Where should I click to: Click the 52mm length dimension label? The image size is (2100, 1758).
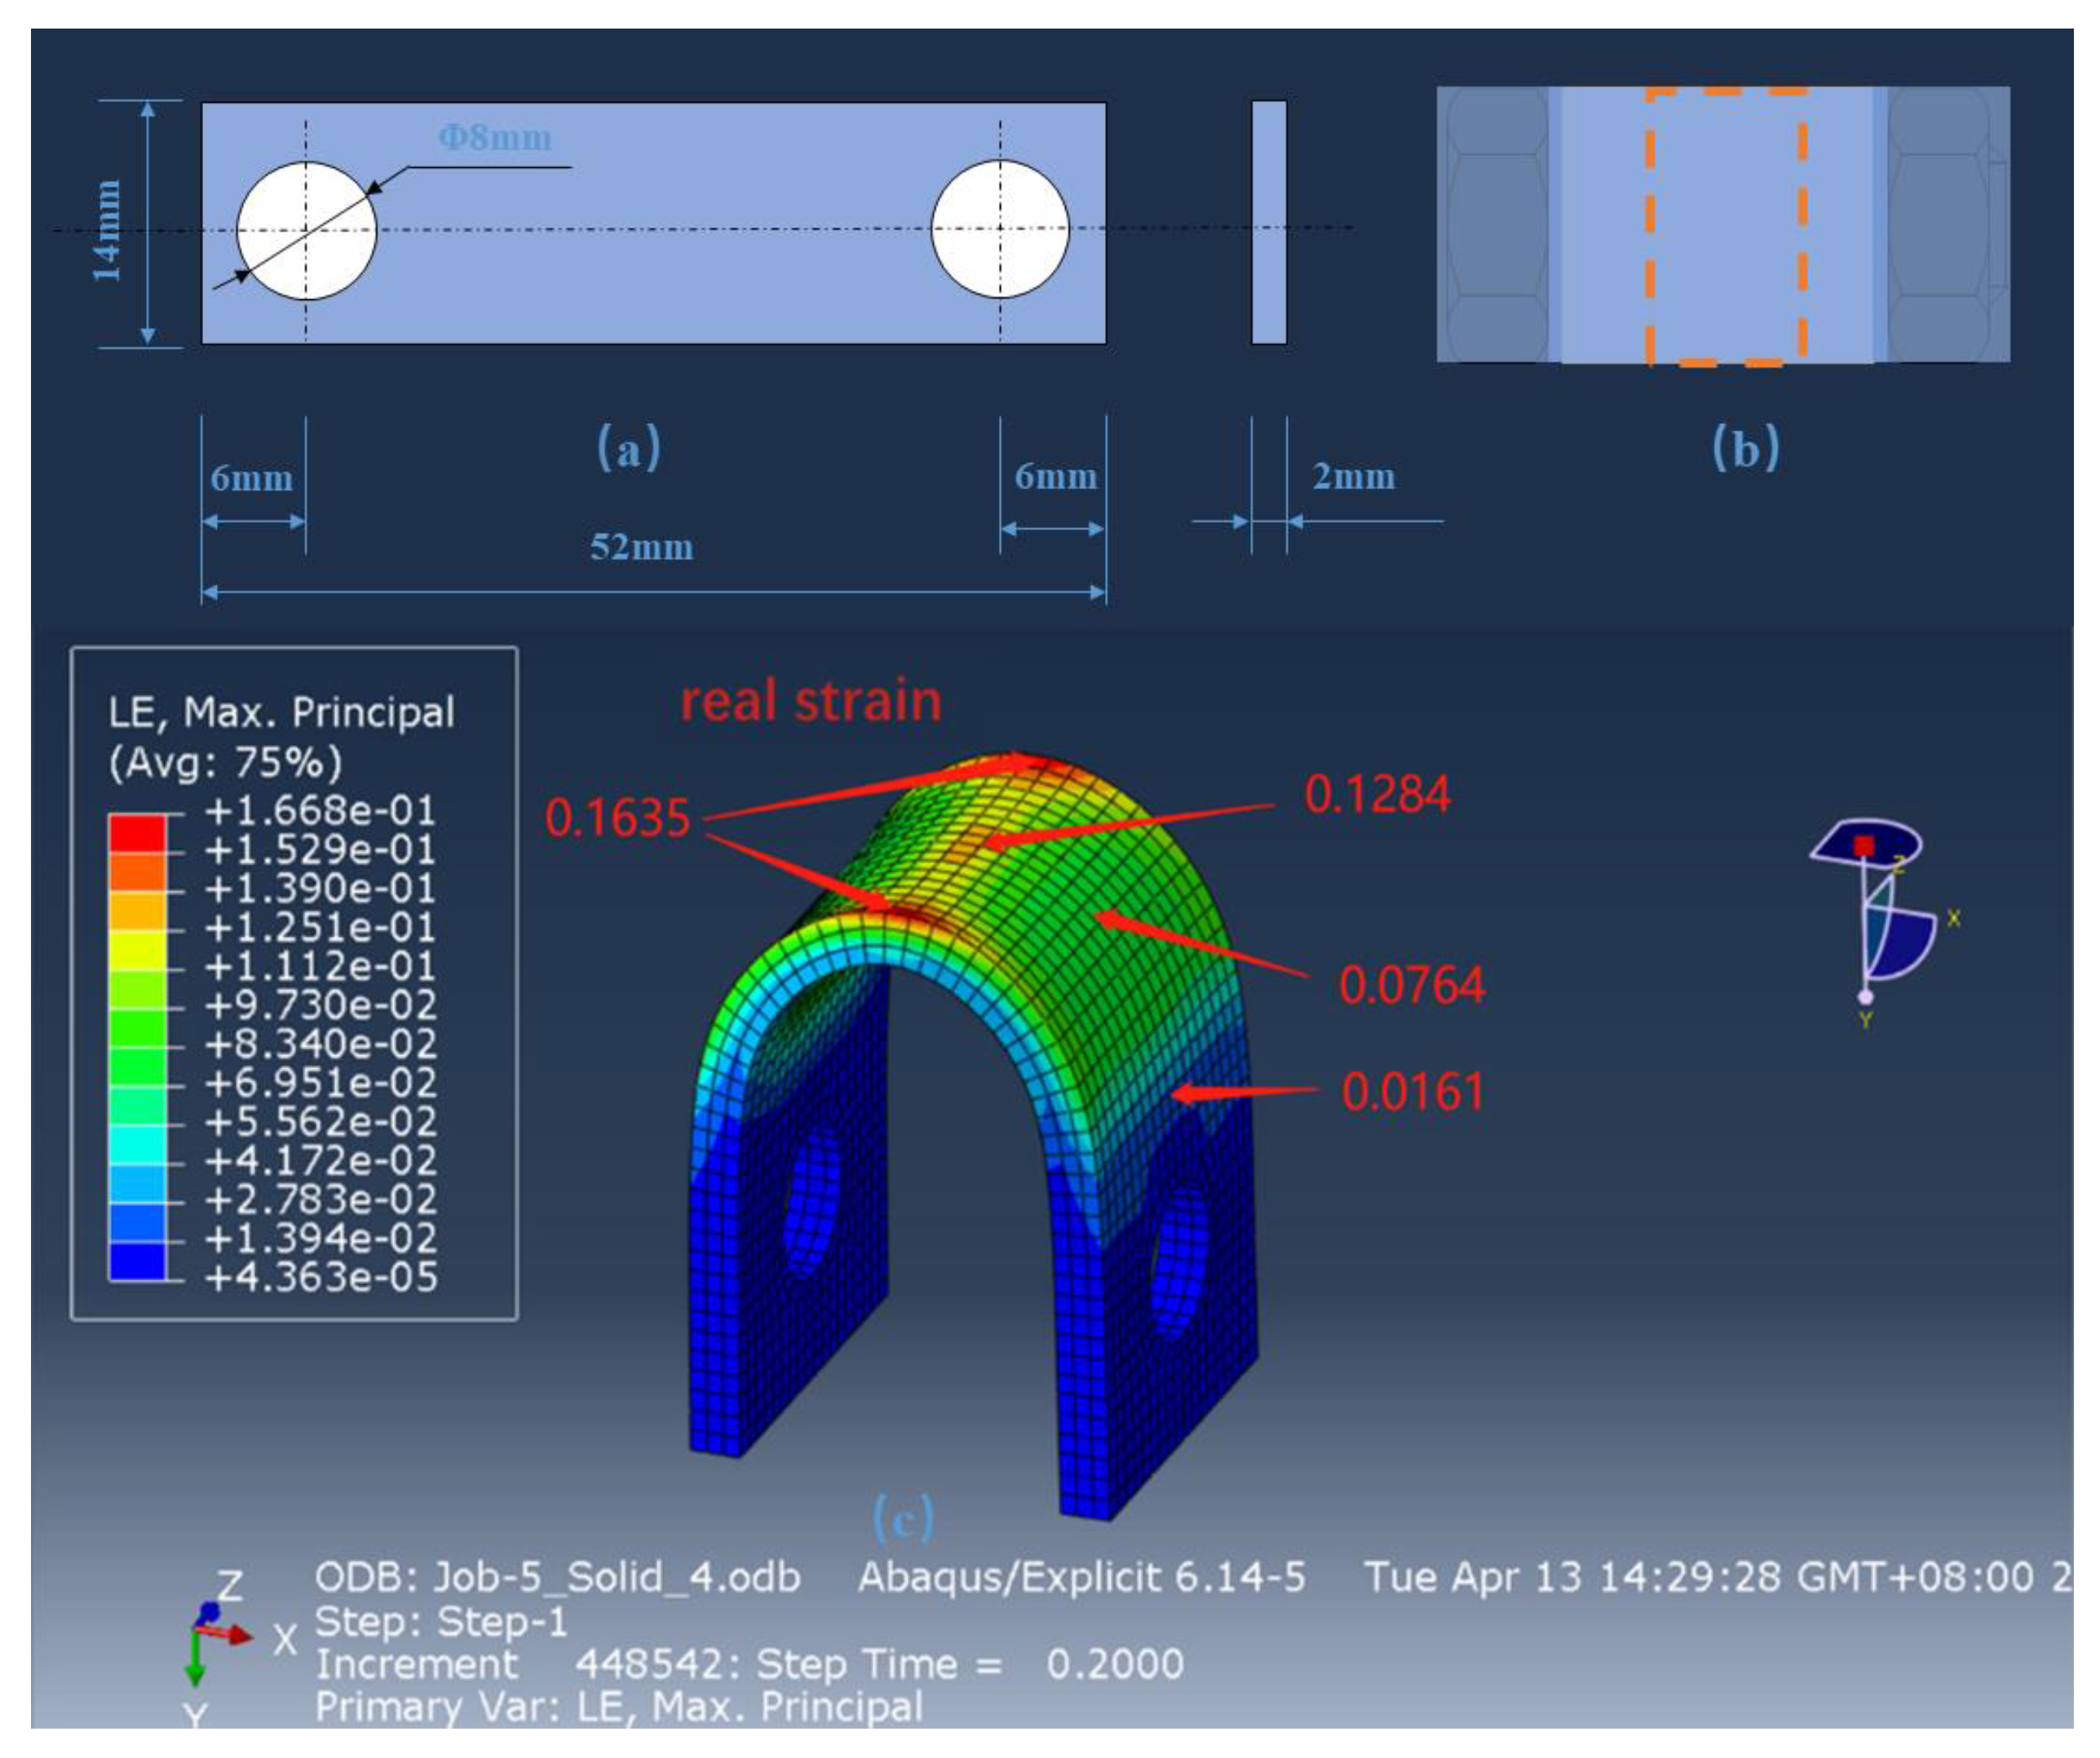[641, 547]
